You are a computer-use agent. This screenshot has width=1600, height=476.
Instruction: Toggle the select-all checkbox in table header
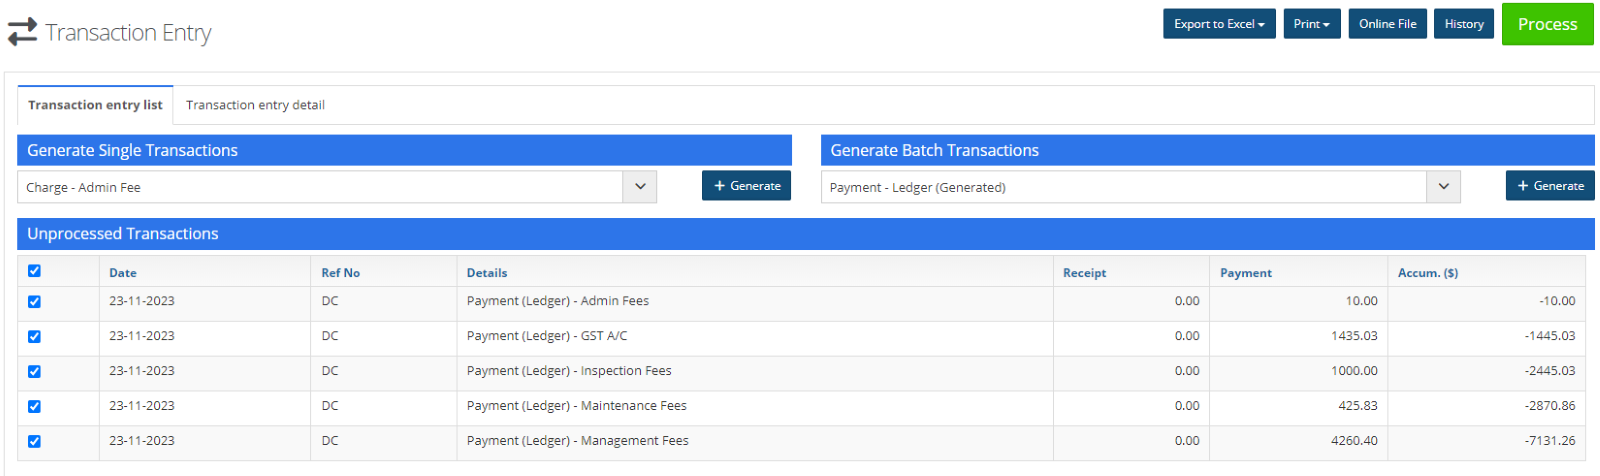coord(34,271)
